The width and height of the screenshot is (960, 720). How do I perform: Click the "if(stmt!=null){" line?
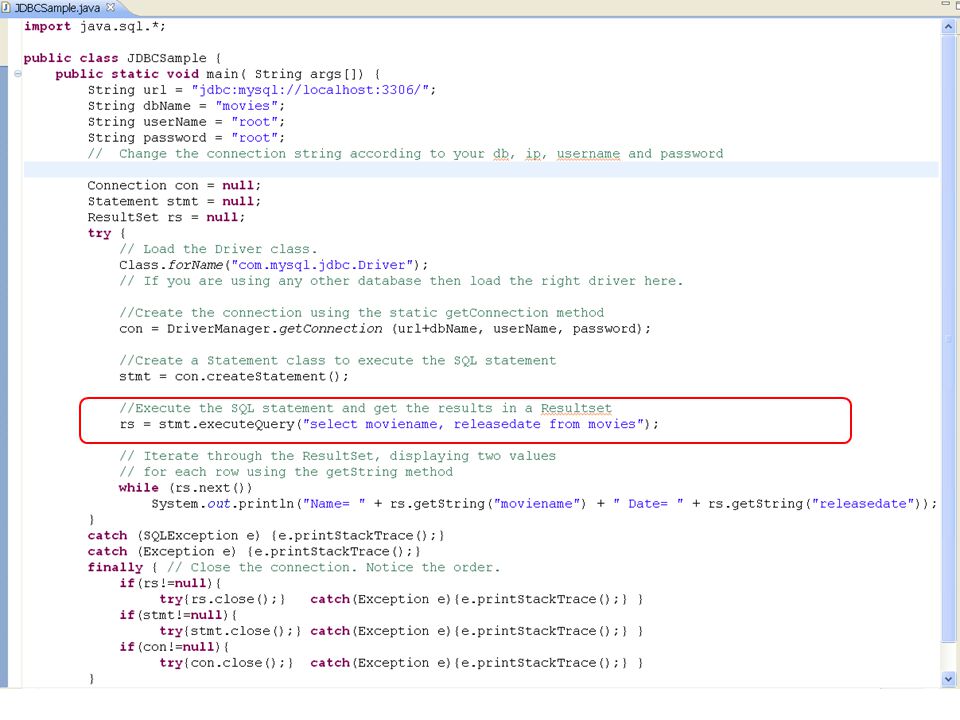[178, 615]
